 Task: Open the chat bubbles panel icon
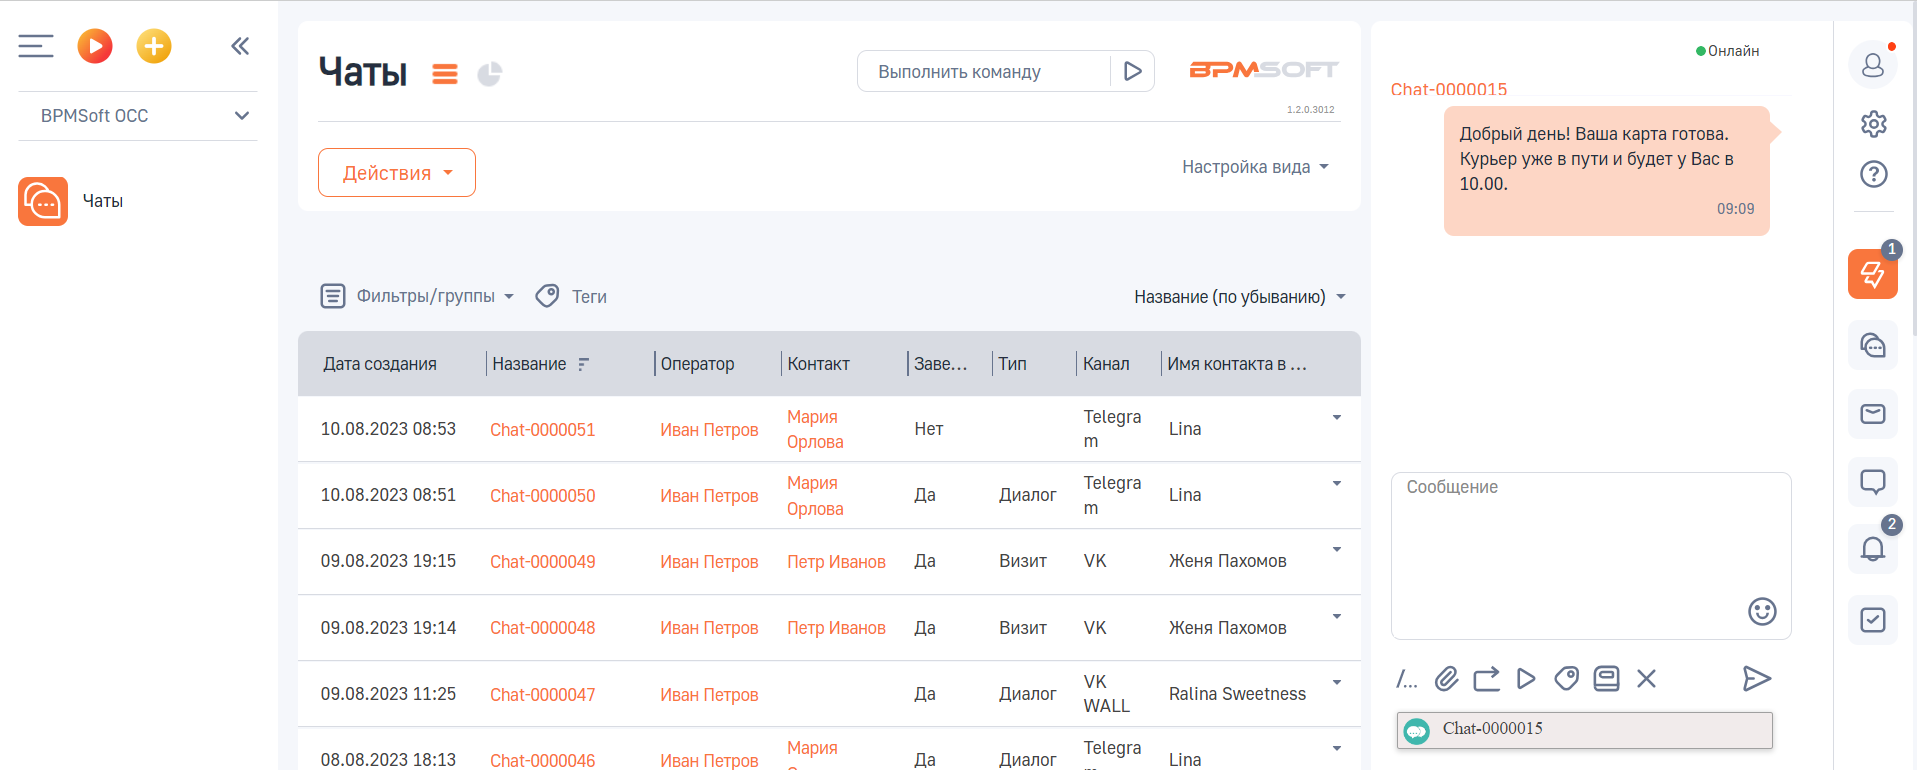1873,345
